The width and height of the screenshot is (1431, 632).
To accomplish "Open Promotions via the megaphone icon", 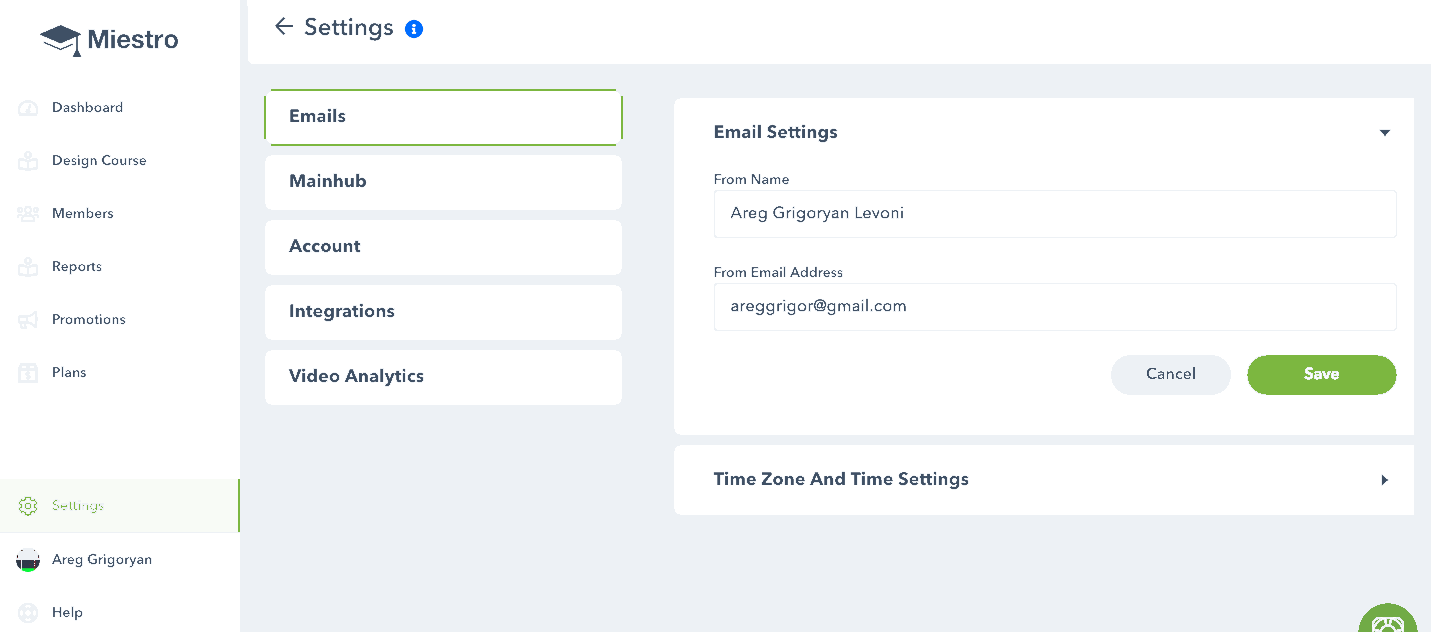I will click(28, 320).
